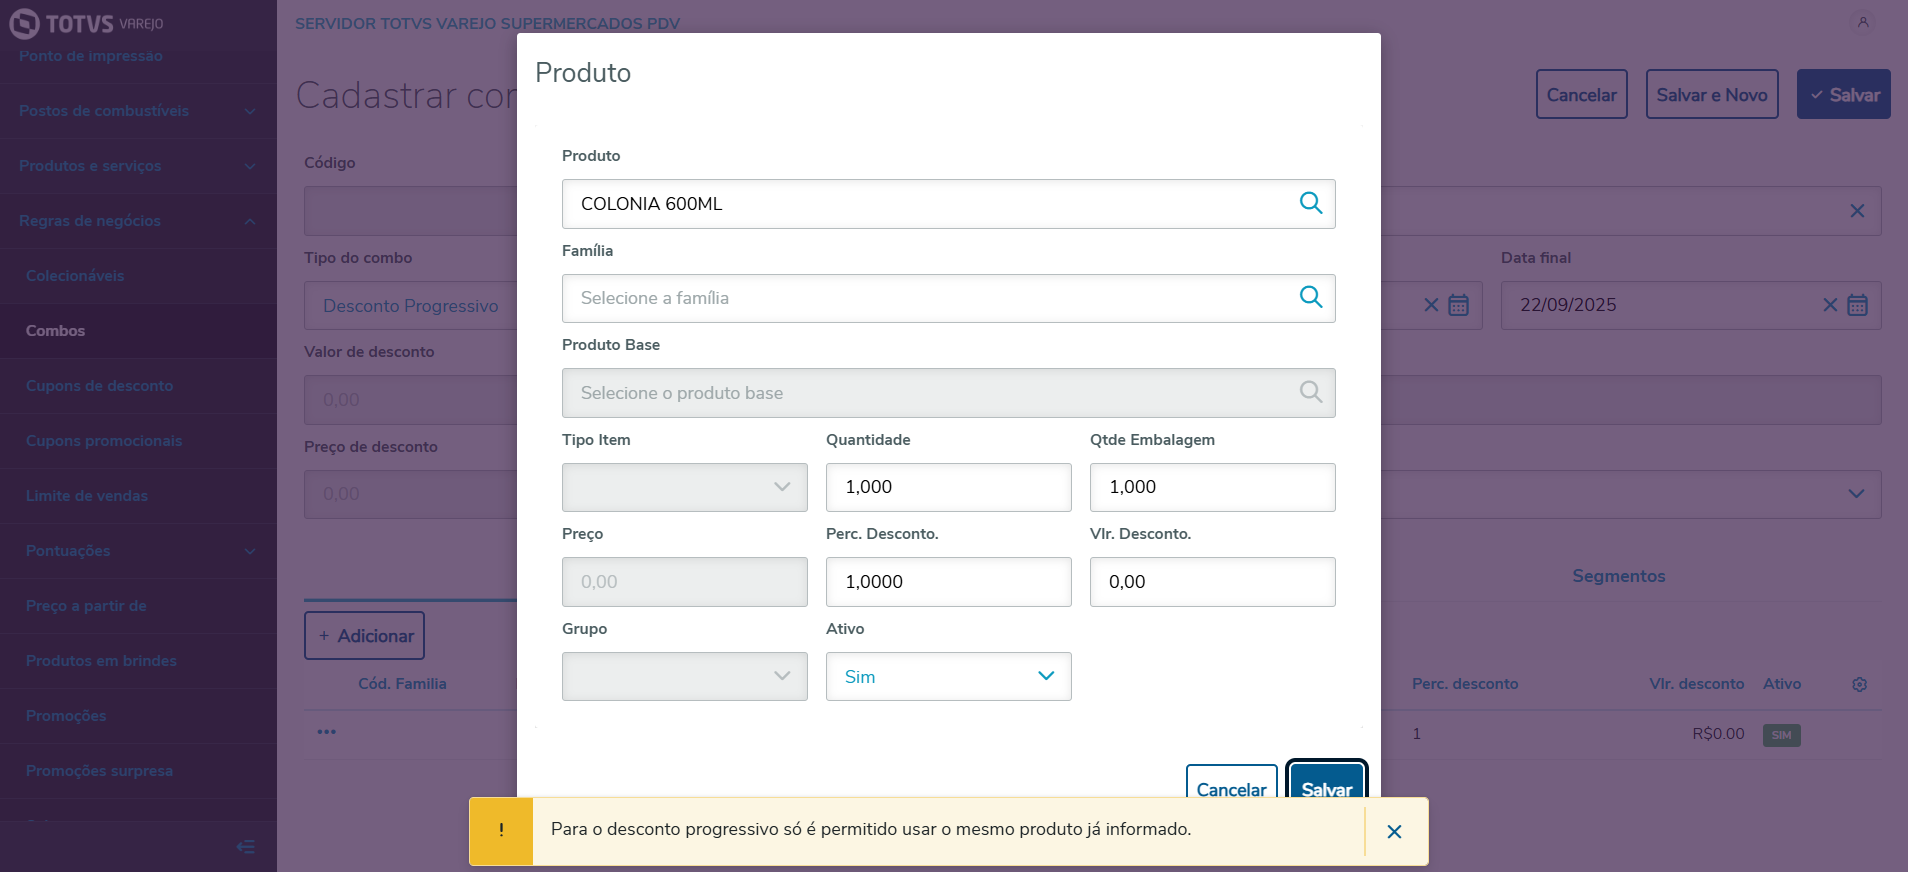
Task: Switch to Segmentos tab
Action: pos(1618,576)
